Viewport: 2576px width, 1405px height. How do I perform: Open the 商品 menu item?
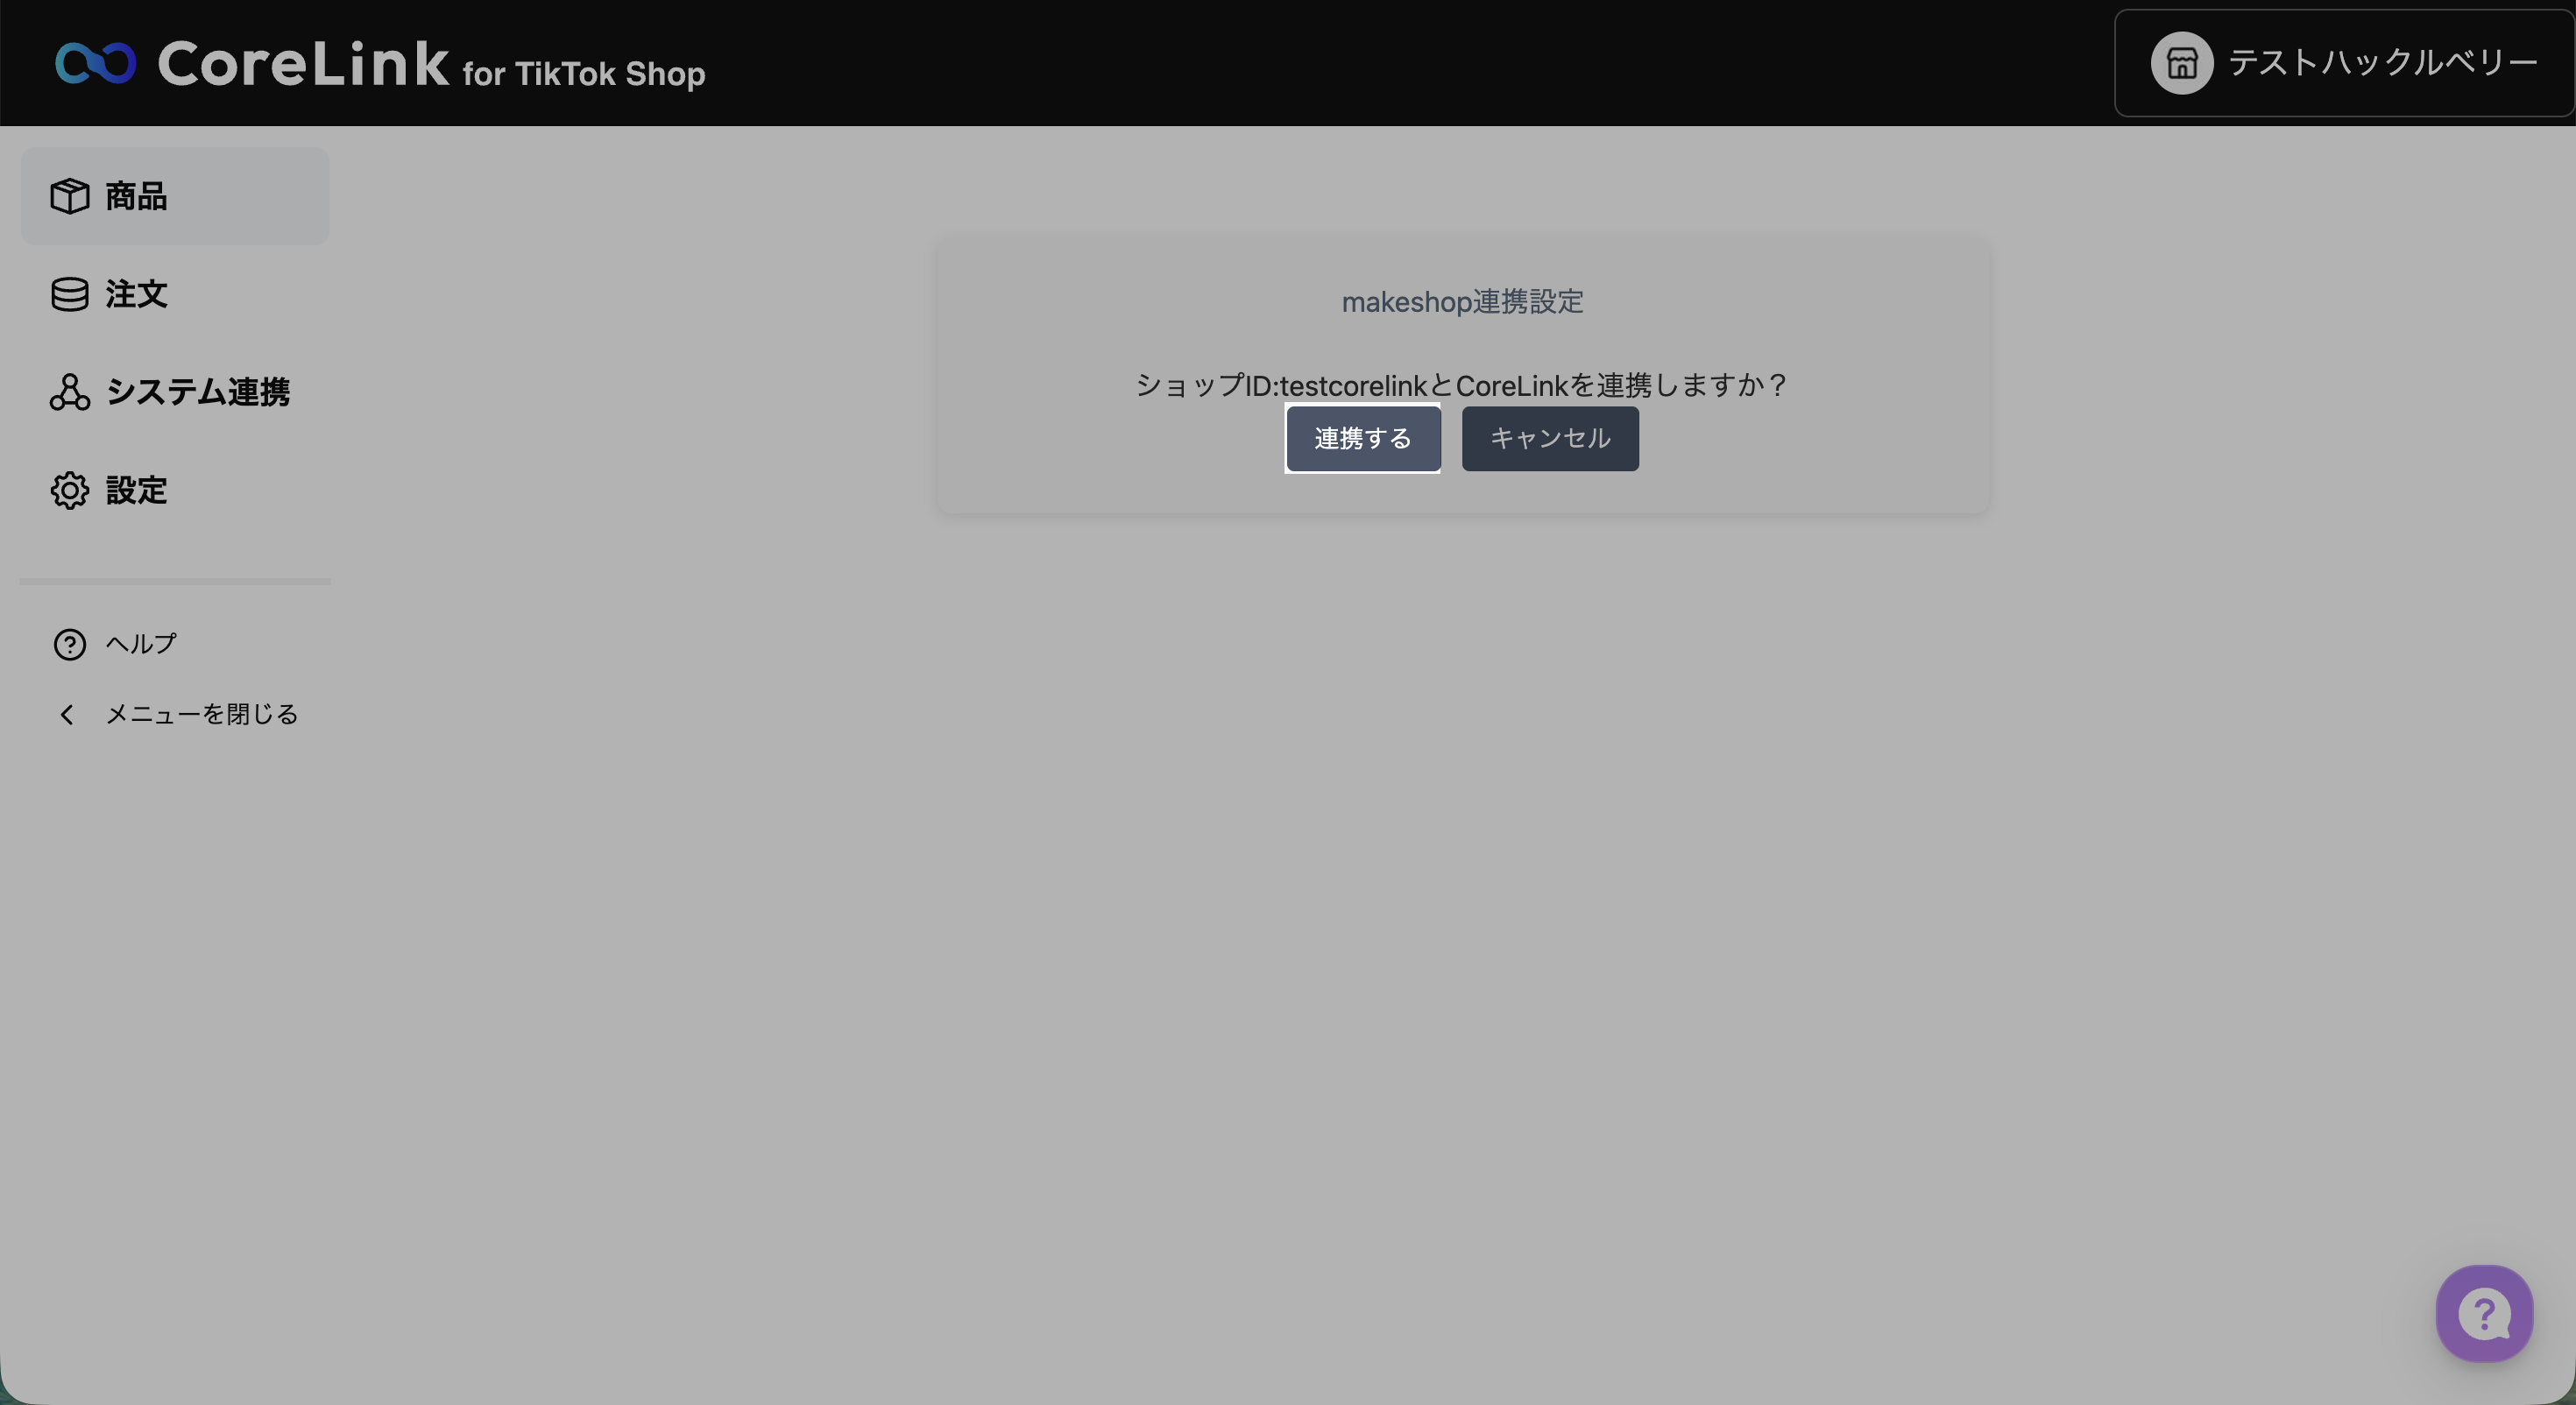pyautogui.click(x=137, y=196)
